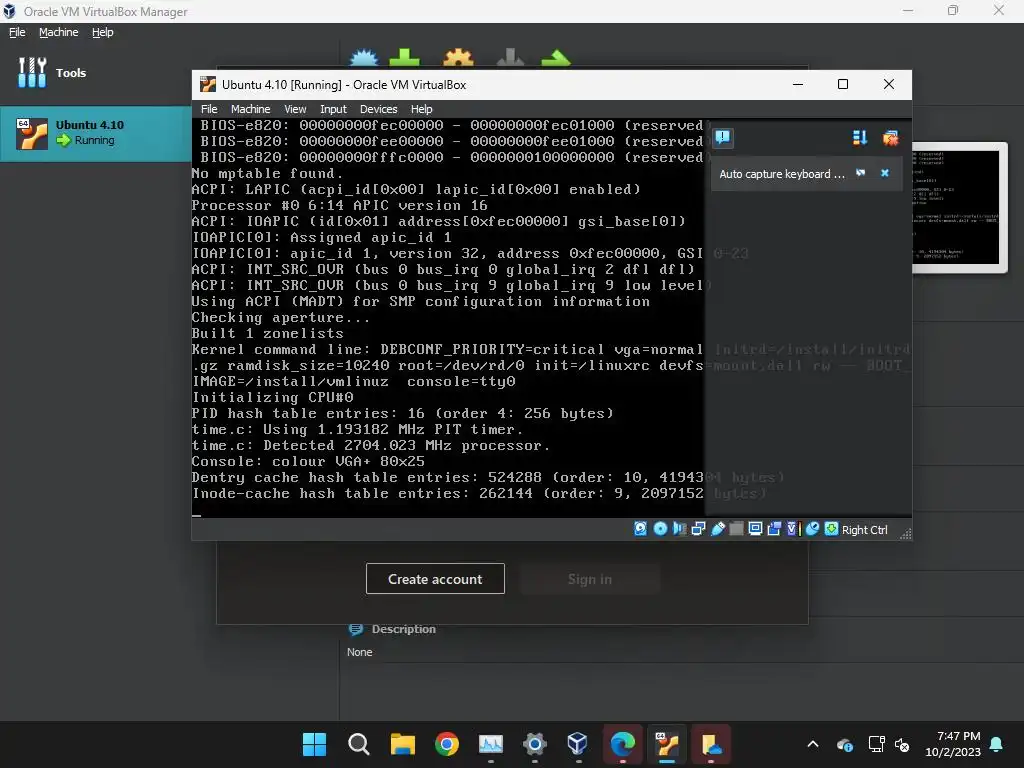Click the recording status icon
The width and height of the screenshot is (1024, 768).
[x=775, y=529]
